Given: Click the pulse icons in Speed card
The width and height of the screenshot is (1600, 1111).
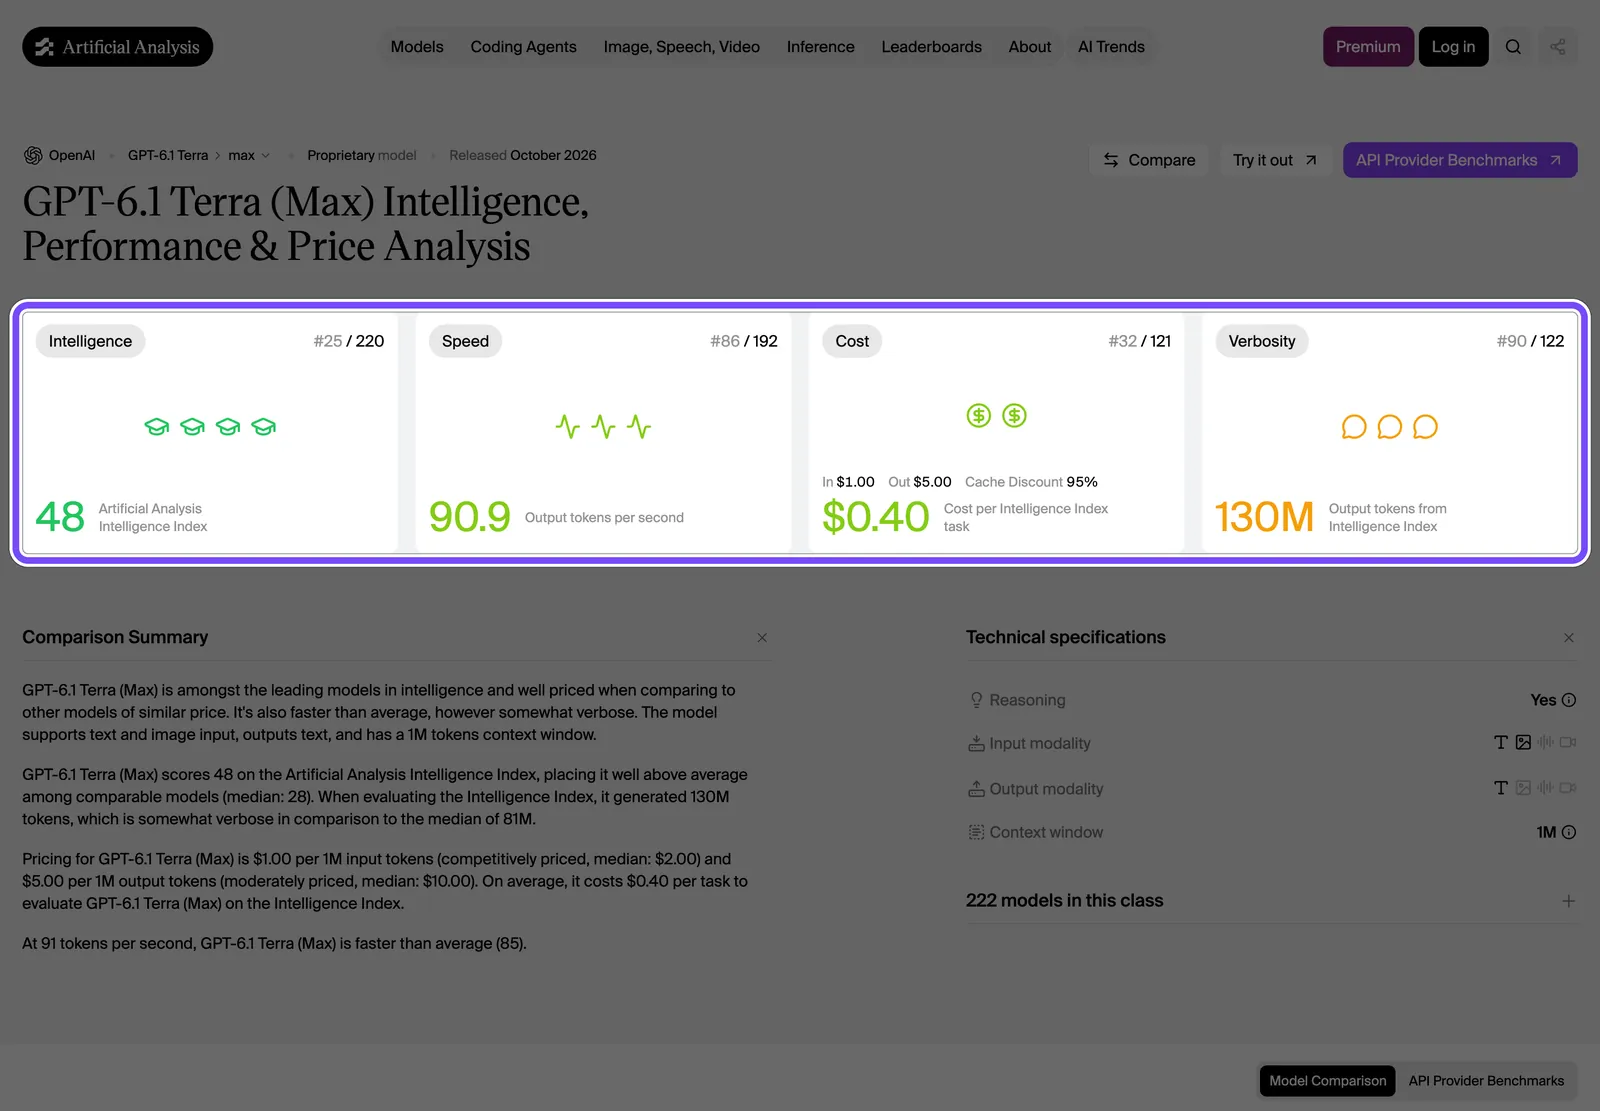Looking at the screenshot, I should pyautogui.click(x=603, y=427).
